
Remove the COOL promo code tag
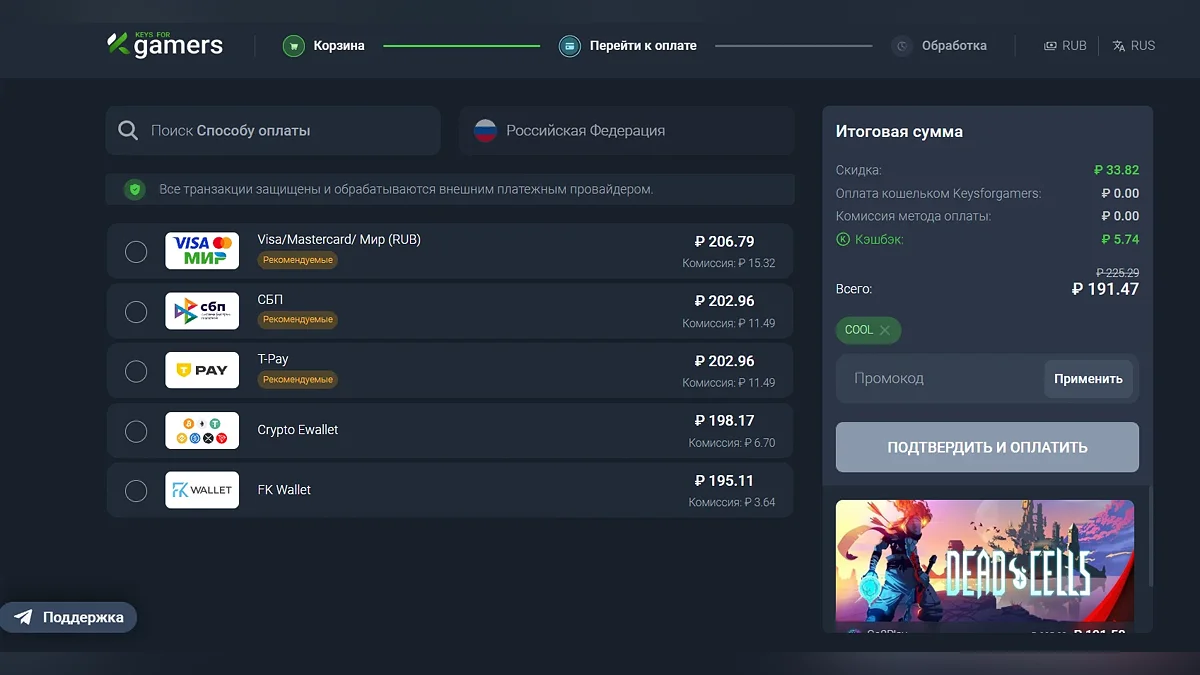(885, 330)
